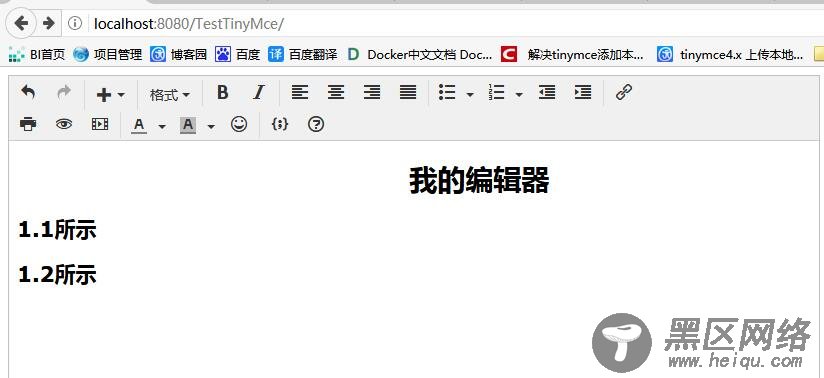This screenshot has height=378, width=824.
Task: Click the redo toolbar button
Action: point(64,93)
